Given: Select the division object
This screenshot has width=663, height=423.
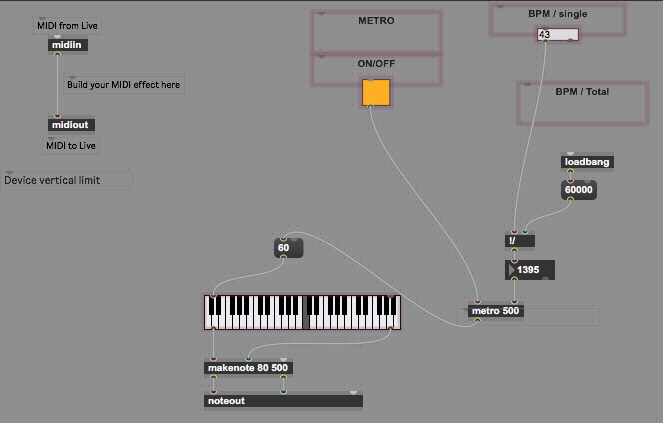Looking at the screenshot, I should click(x=520, y=240).
